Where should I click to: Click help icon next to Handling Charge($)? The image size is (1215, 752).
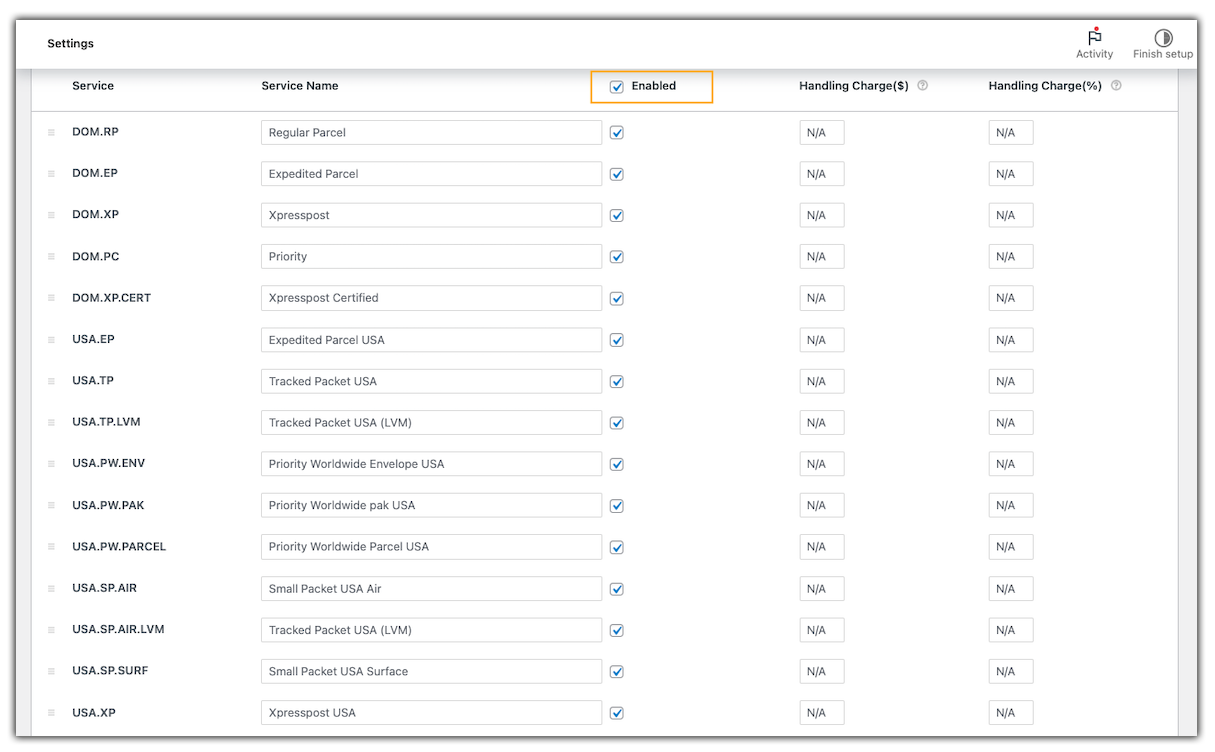coord(922,86)
